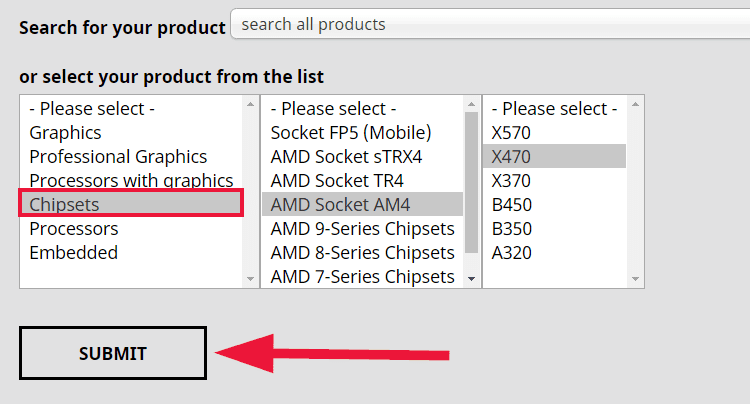Pick Processors in the category list
750x404 pixels.
coord(132,228)
